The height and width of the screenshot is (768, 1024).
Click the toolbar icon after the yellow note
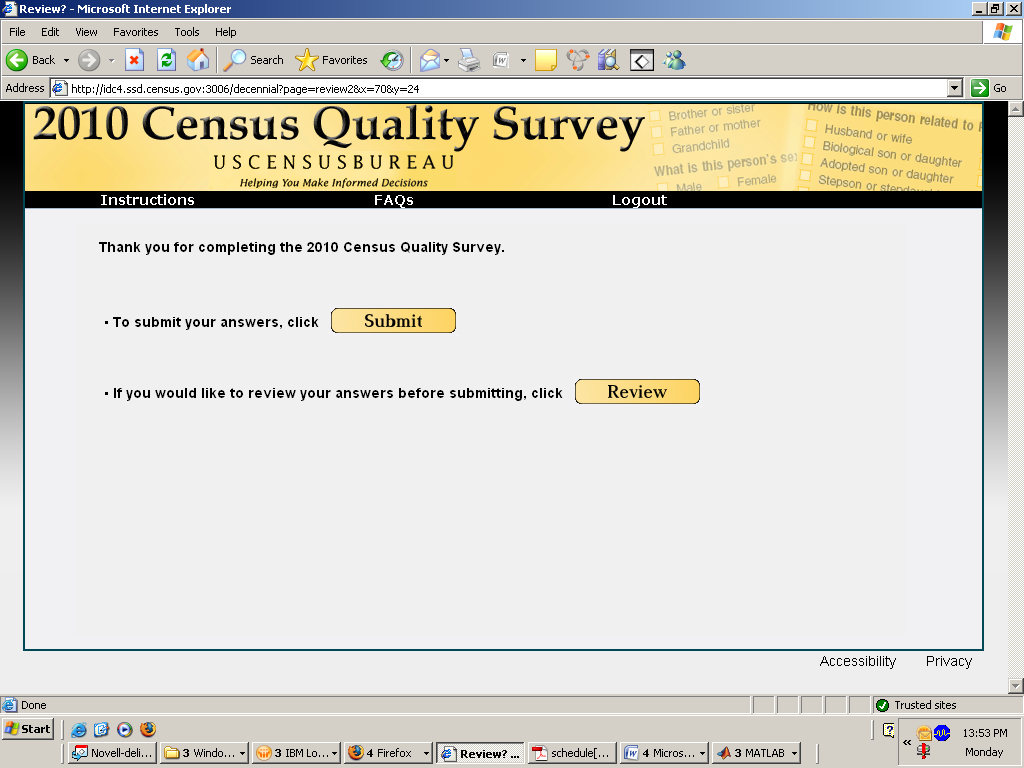point(577,60)
